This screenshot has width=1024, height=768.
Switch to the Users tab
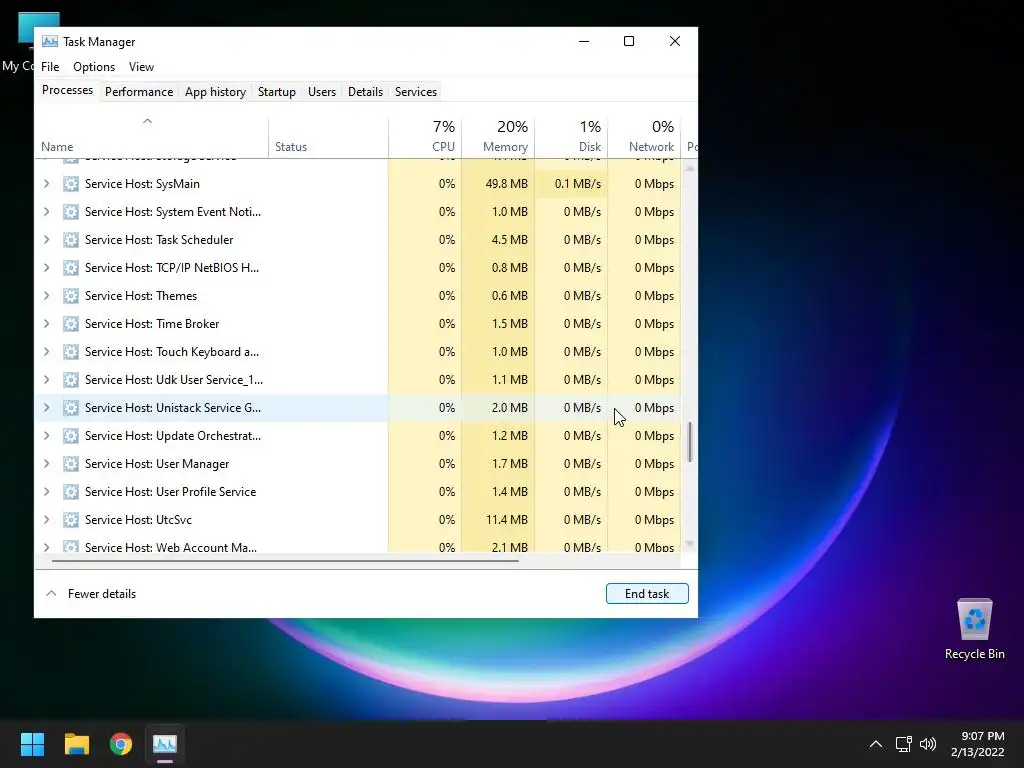pos(322,92)
